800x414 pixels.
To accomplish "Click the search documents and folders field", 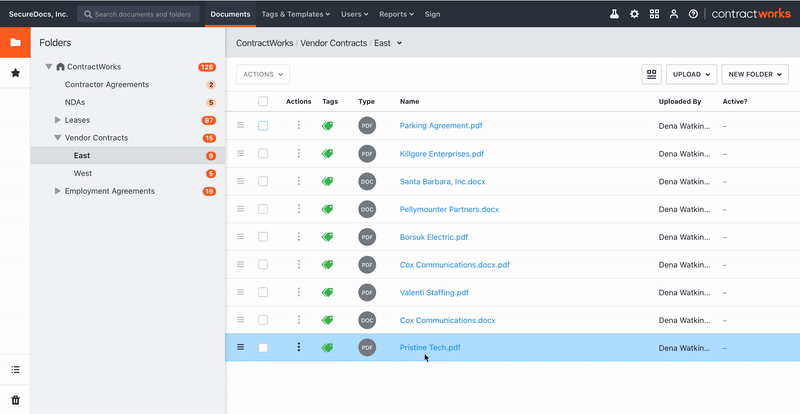I will pyautogui.click(x=138, y=14).
